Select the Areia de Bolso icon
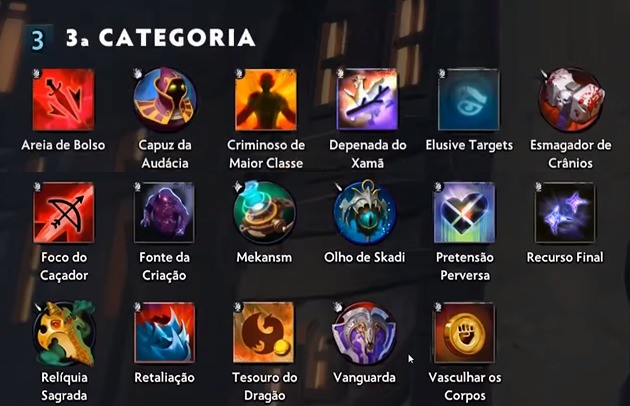Viewport: 630px width, 406px height. coord(63,100)
